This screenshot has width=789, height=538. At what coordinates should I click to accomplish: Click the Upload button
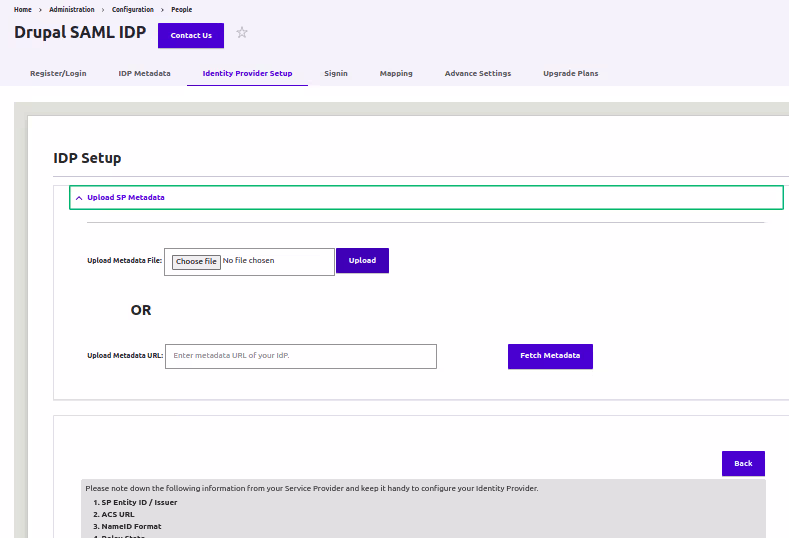pos(362,261)
